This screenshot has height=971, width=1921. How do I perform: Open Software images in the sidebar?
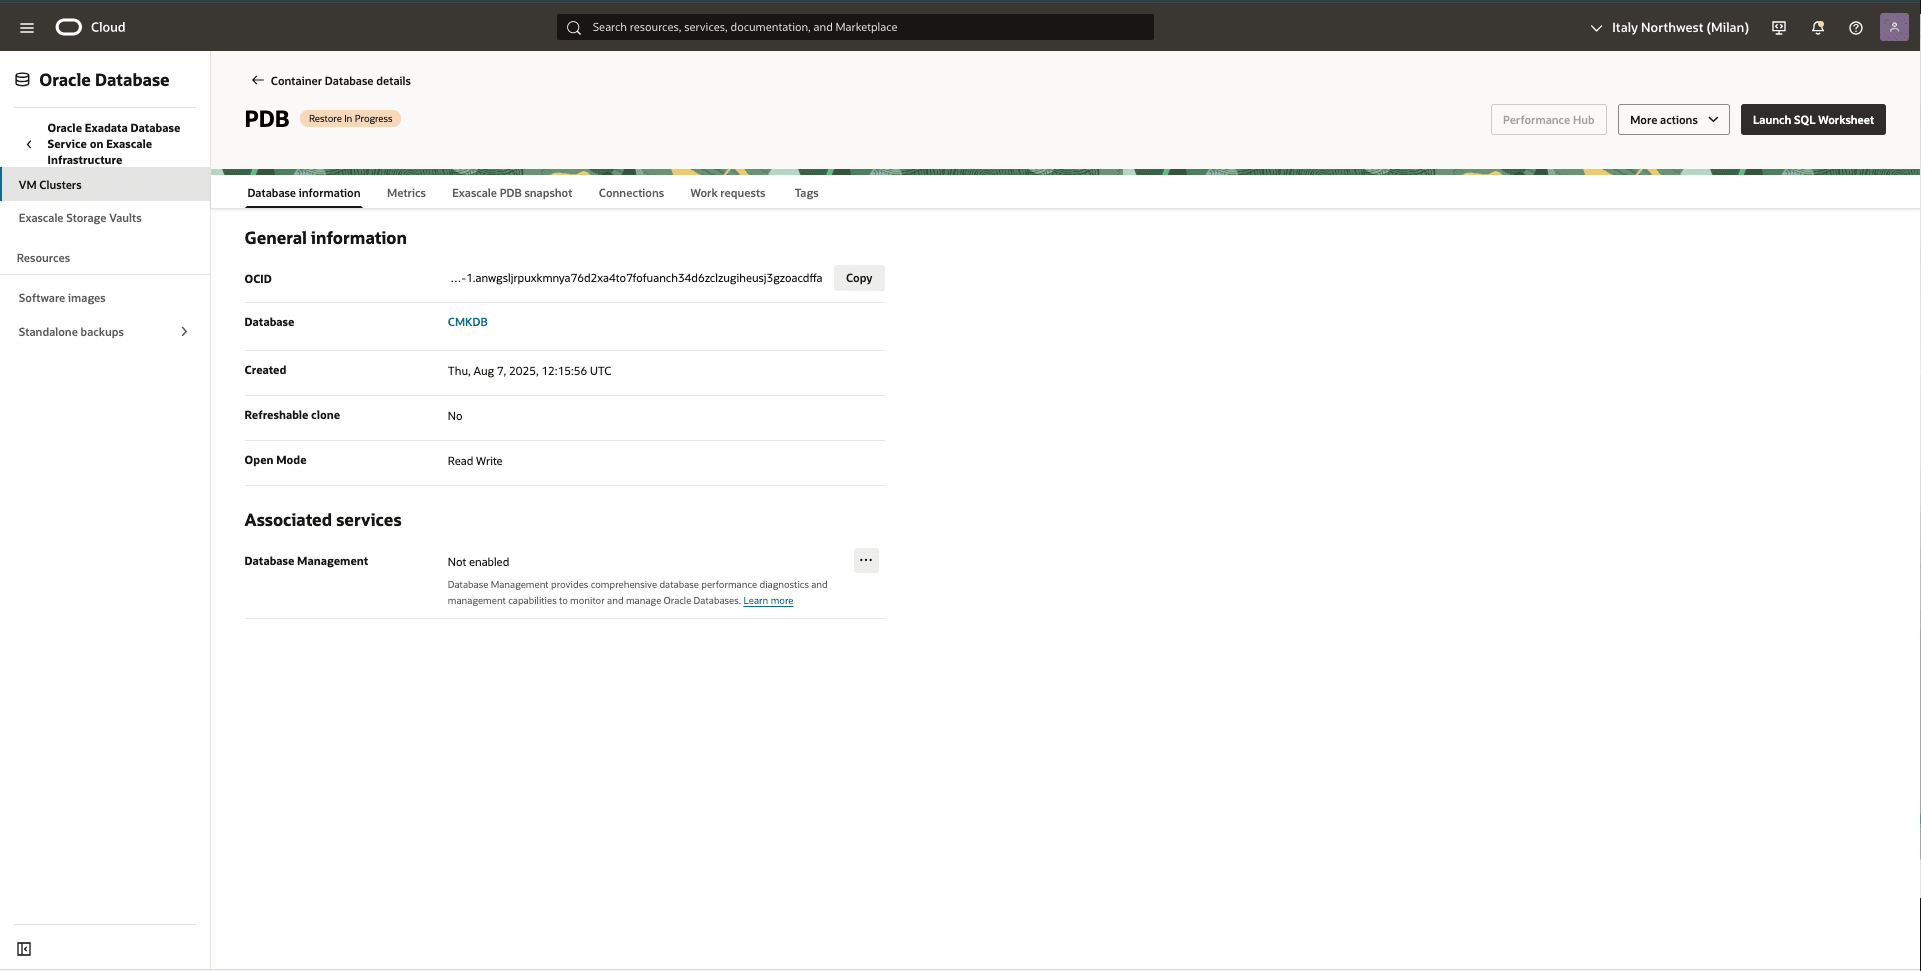pyautogui.click(x=62, y=298)
